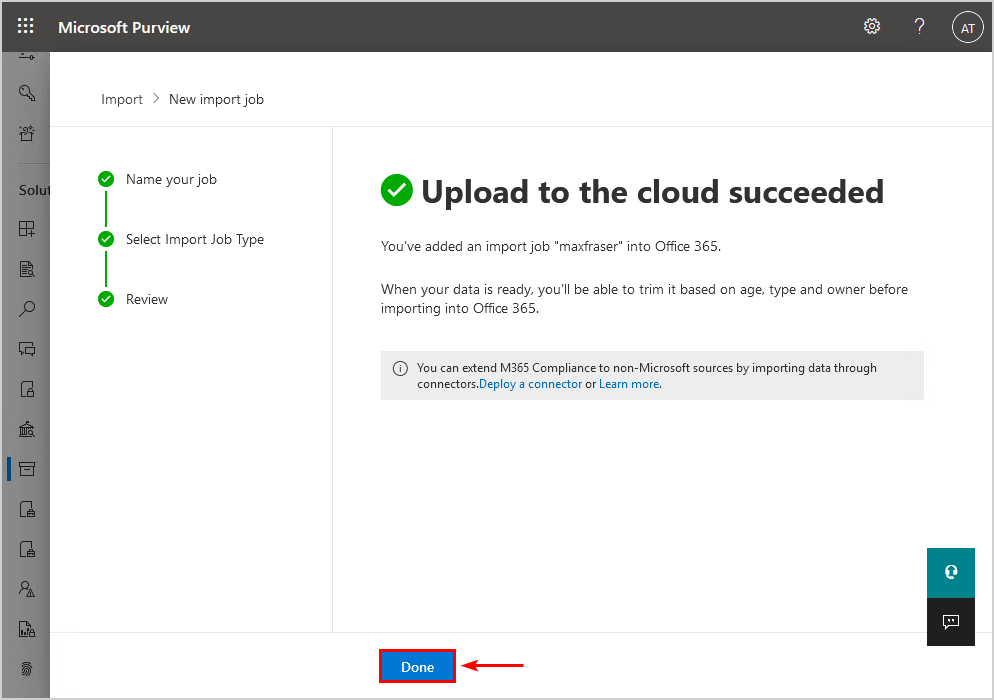Select the New import job breadcrumb

[x=216, y=100]
